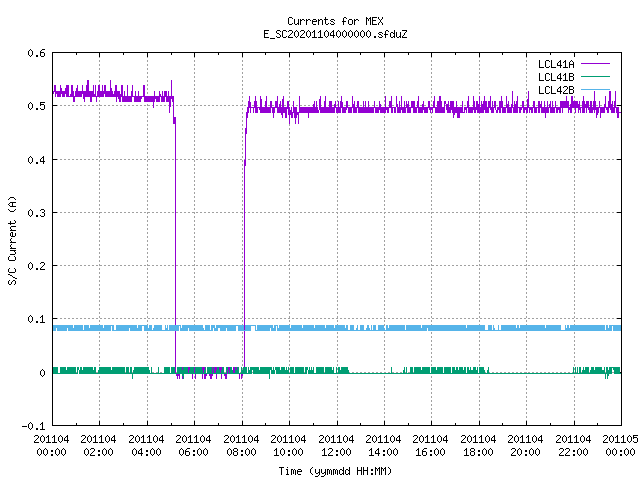The image size is (640, 480).
Task: Click the 22:00 x-axis time label
Action: [x=573, y=452]
